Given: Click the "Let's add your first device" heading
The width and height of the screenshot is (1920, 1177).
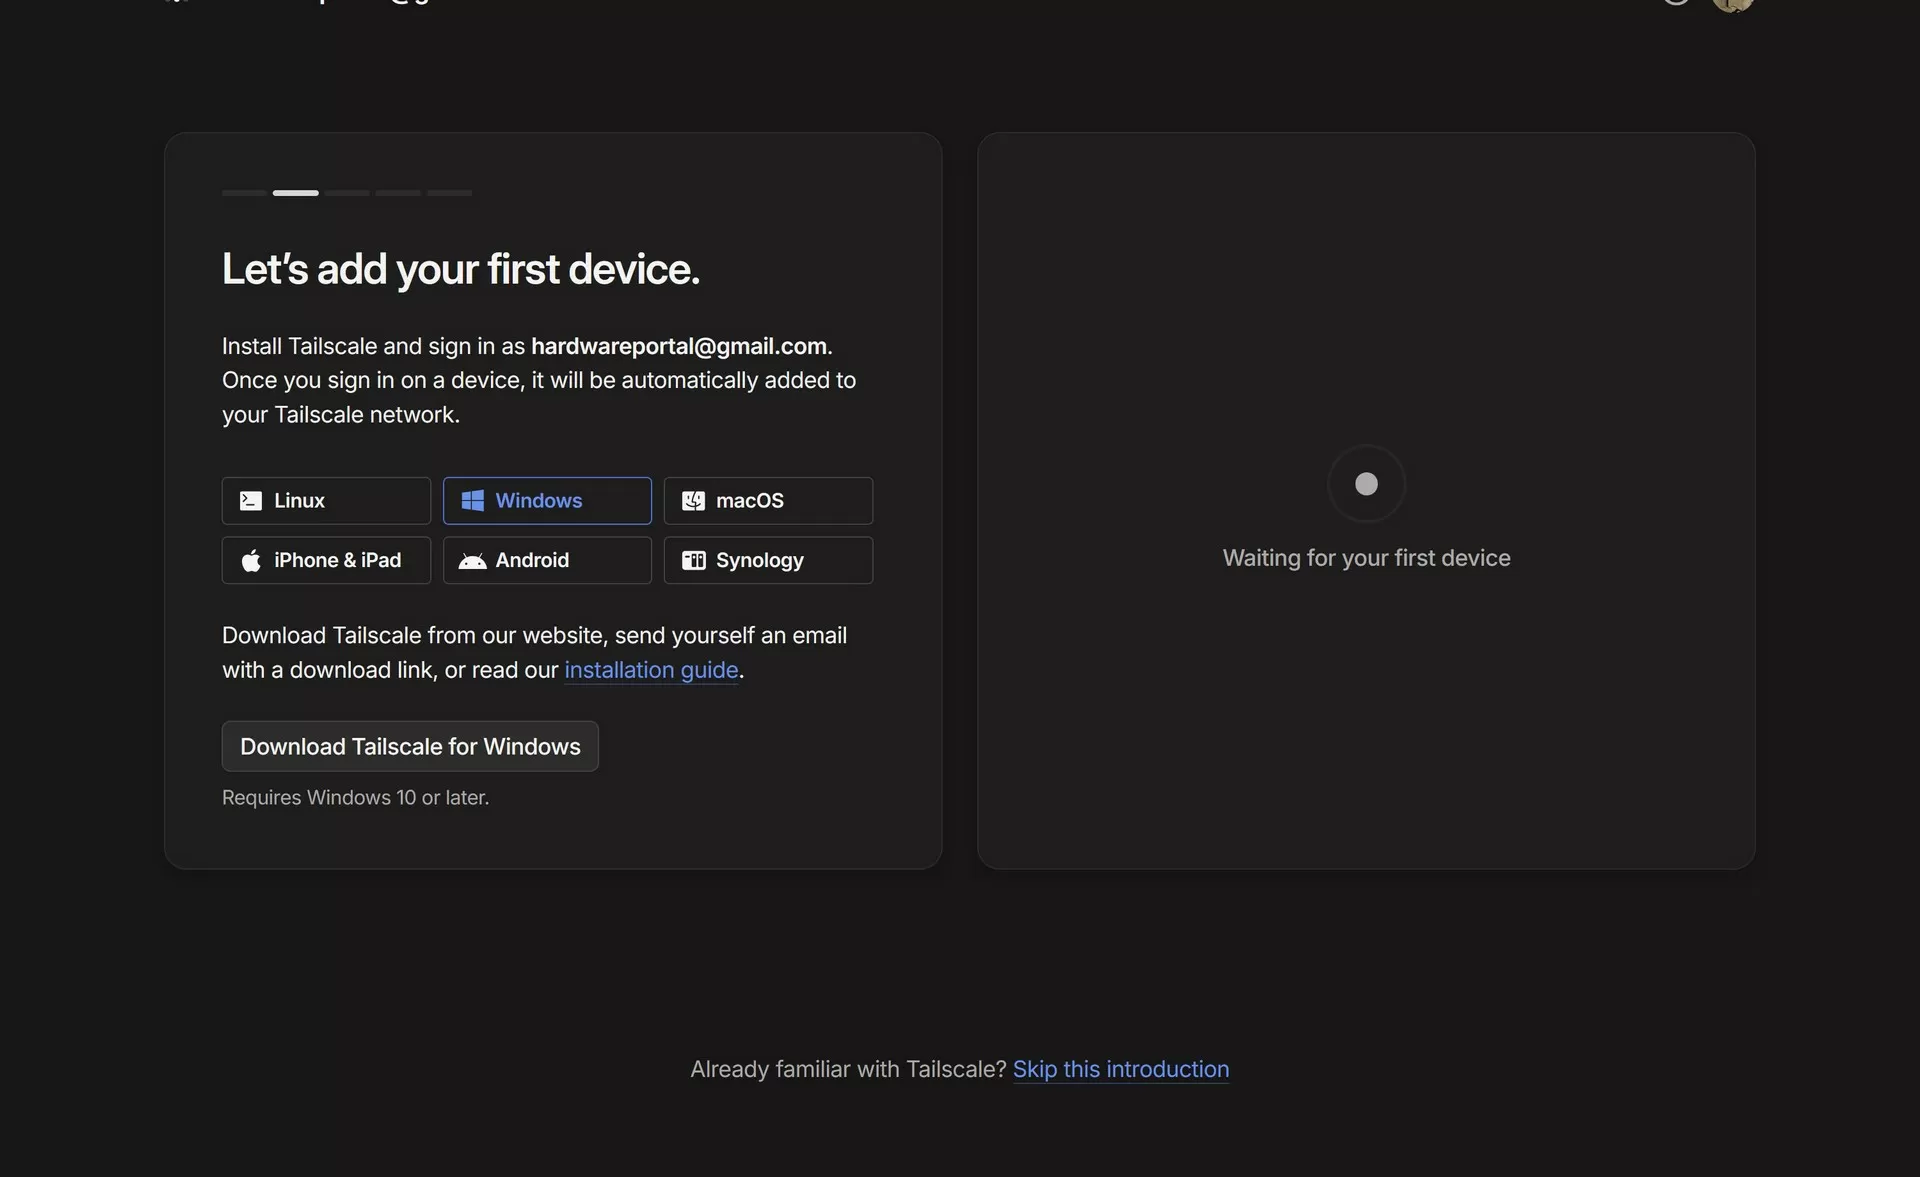Looking at the screenshot, I should (460, 269).
